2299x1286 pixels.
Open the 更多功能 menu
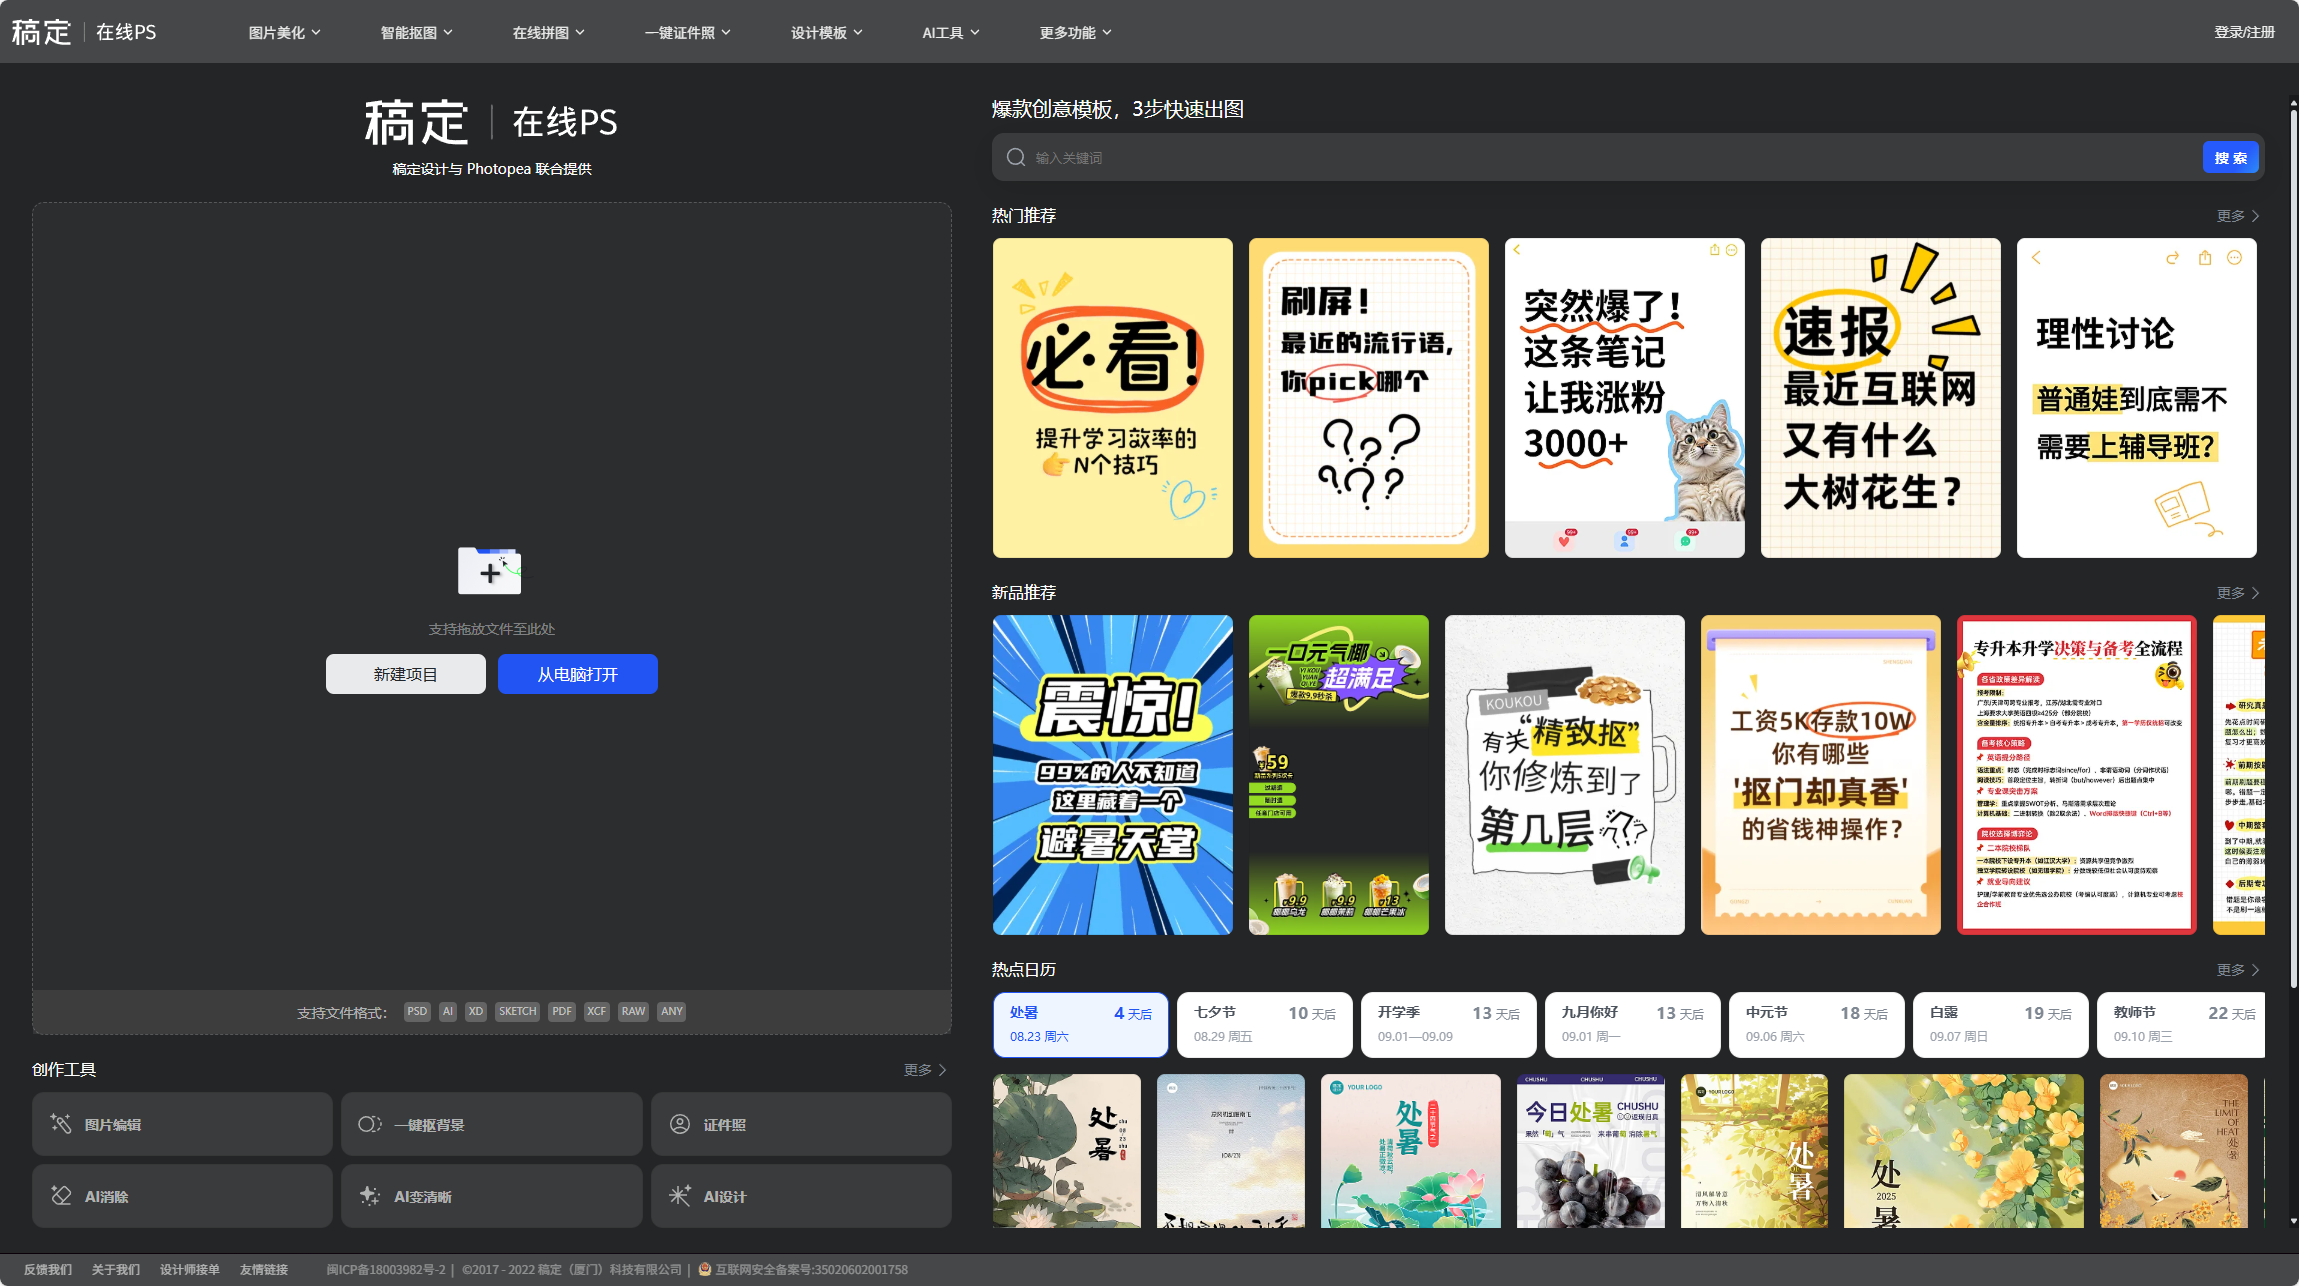1073,31
